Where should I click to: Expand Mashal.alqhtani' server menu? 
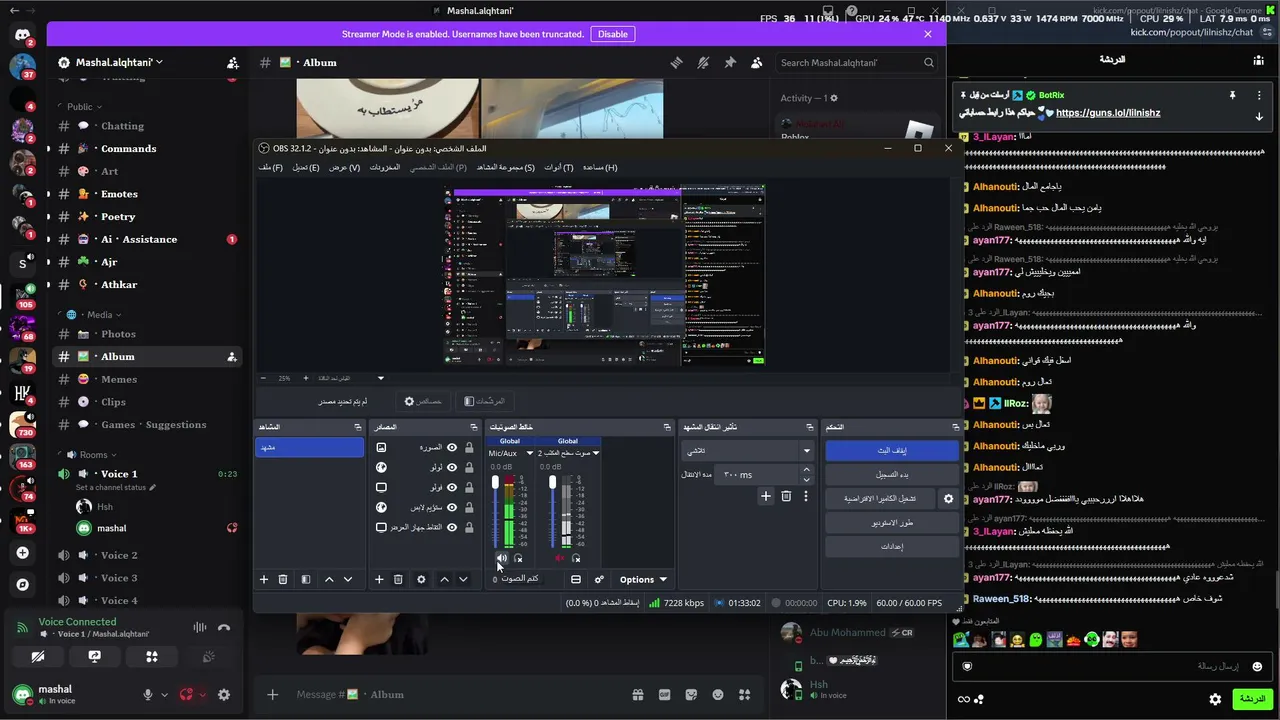pyautogui.click(x=118, y=62)
